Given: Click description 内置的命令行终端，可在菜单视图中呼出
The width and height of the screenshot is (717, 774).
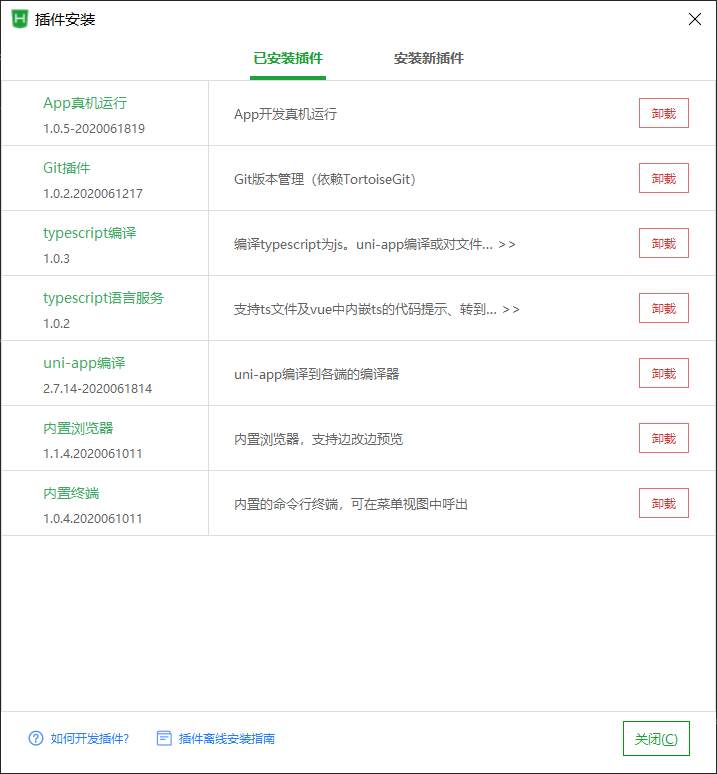Looking at the screenshot, I should click(x=351, y=504).
